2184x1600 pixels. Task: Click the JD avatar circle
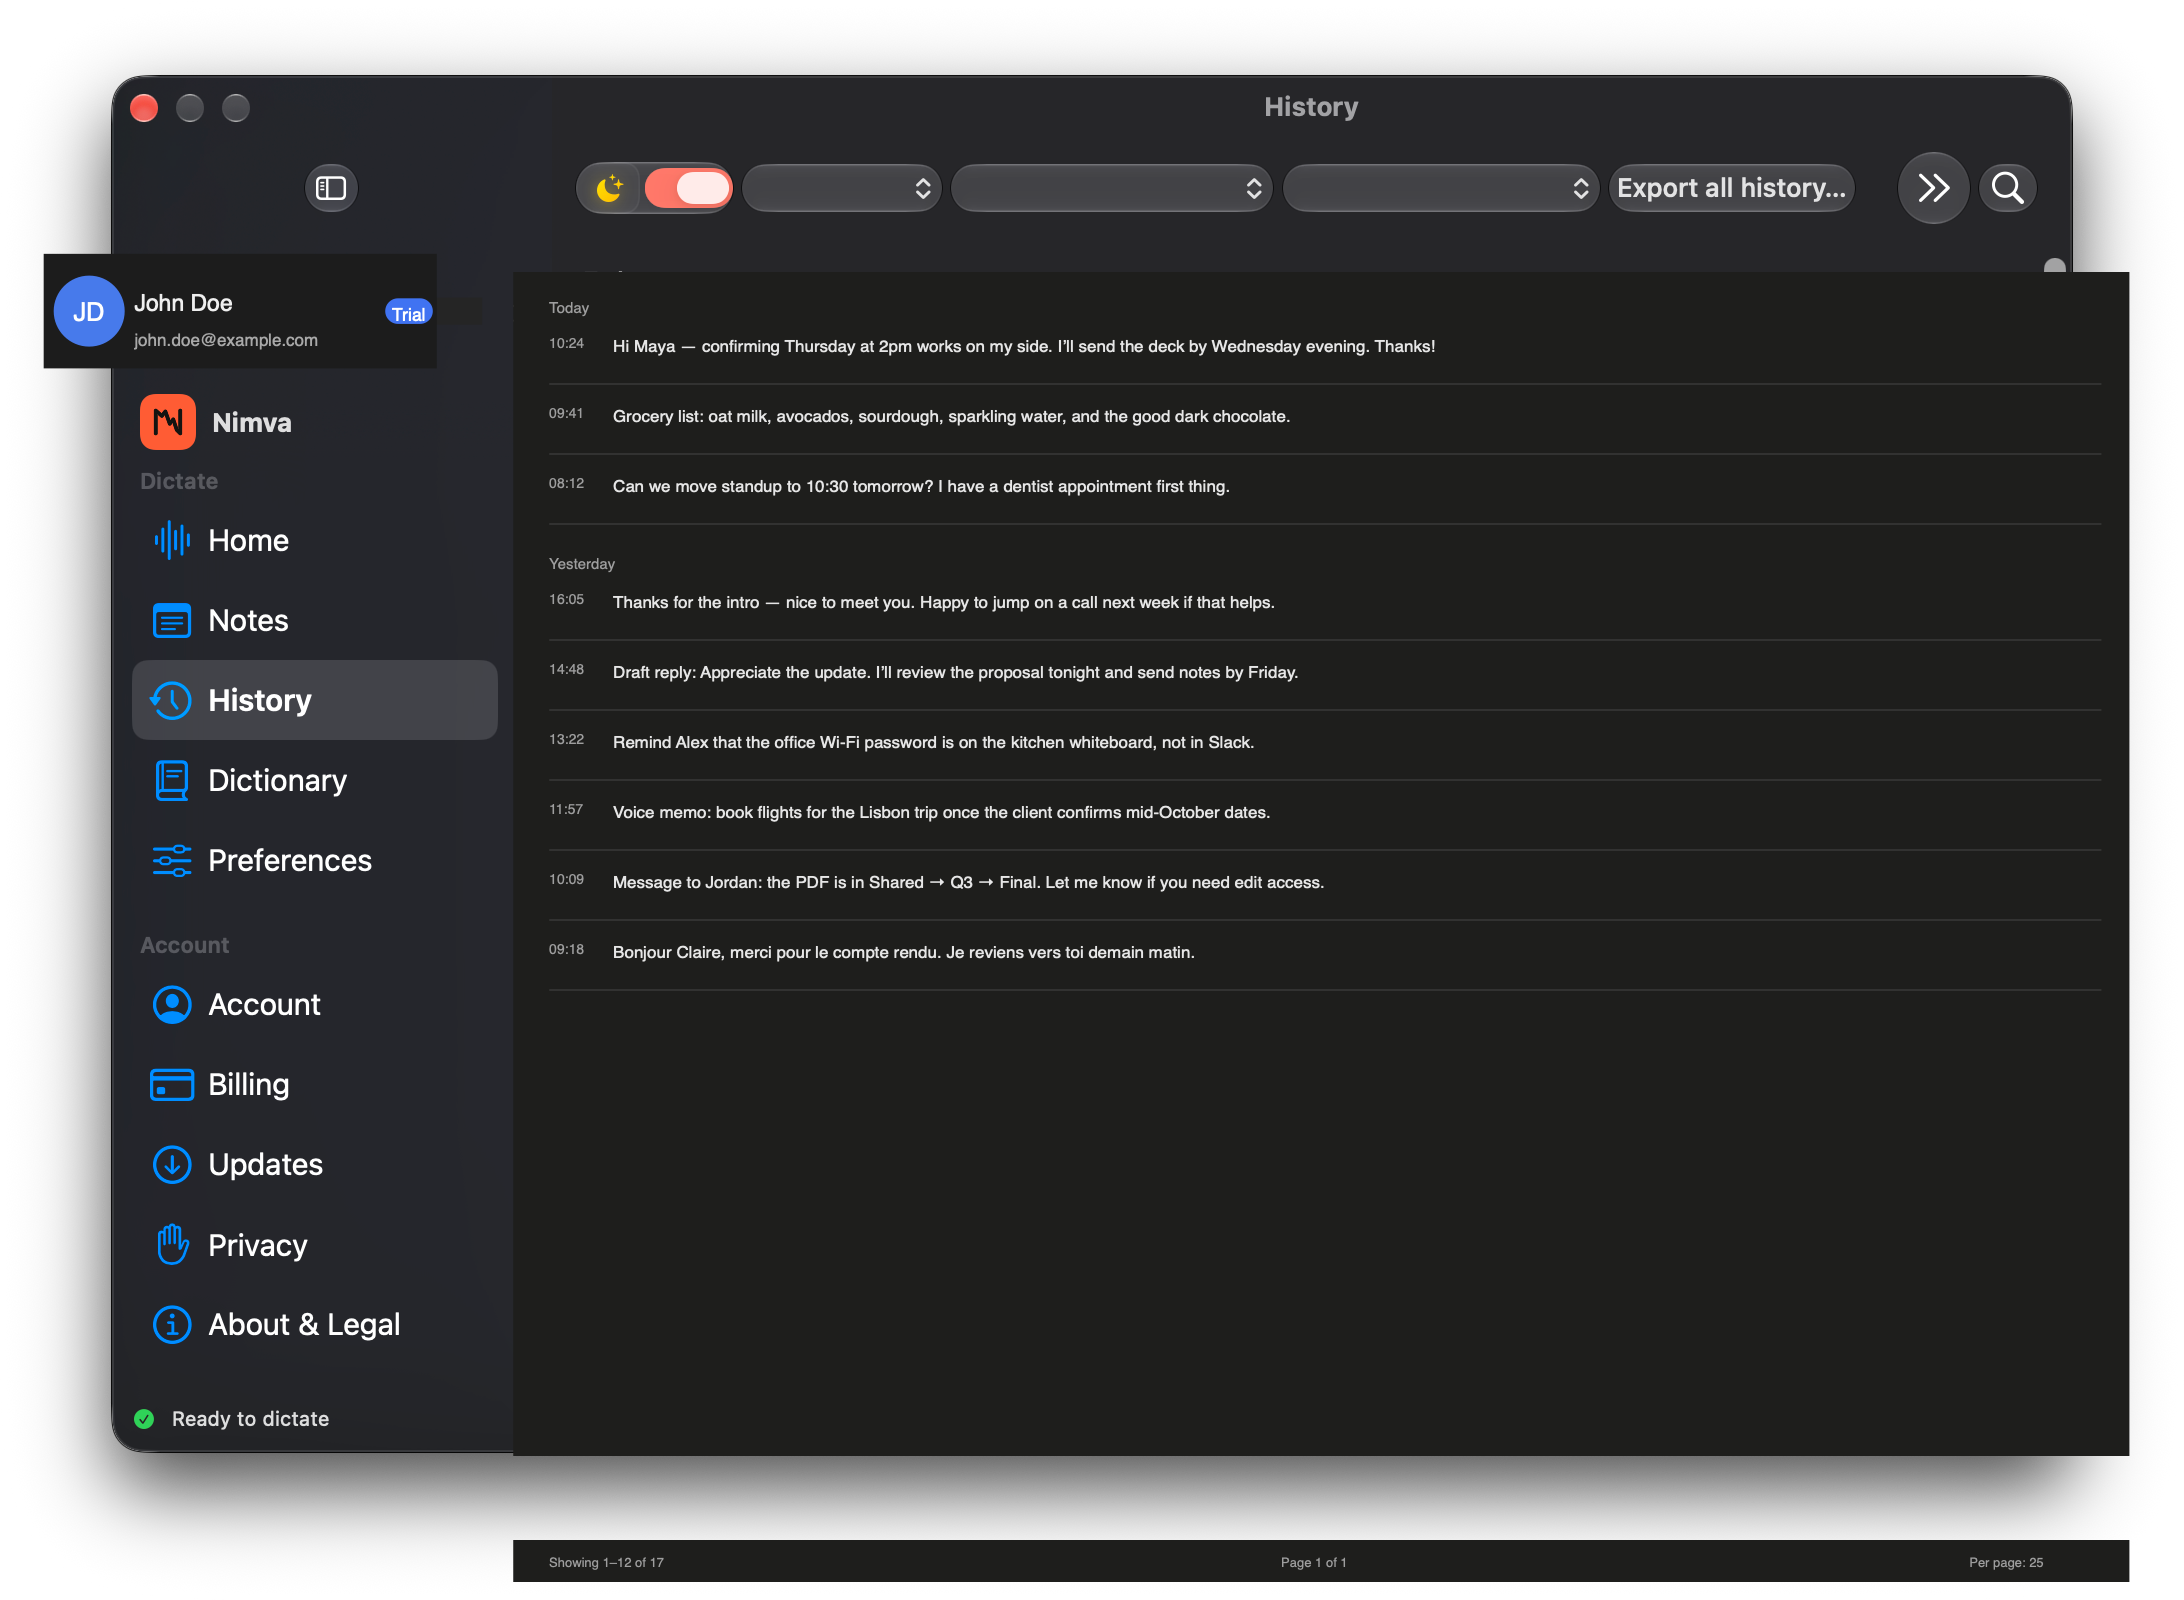coord(89,312)
